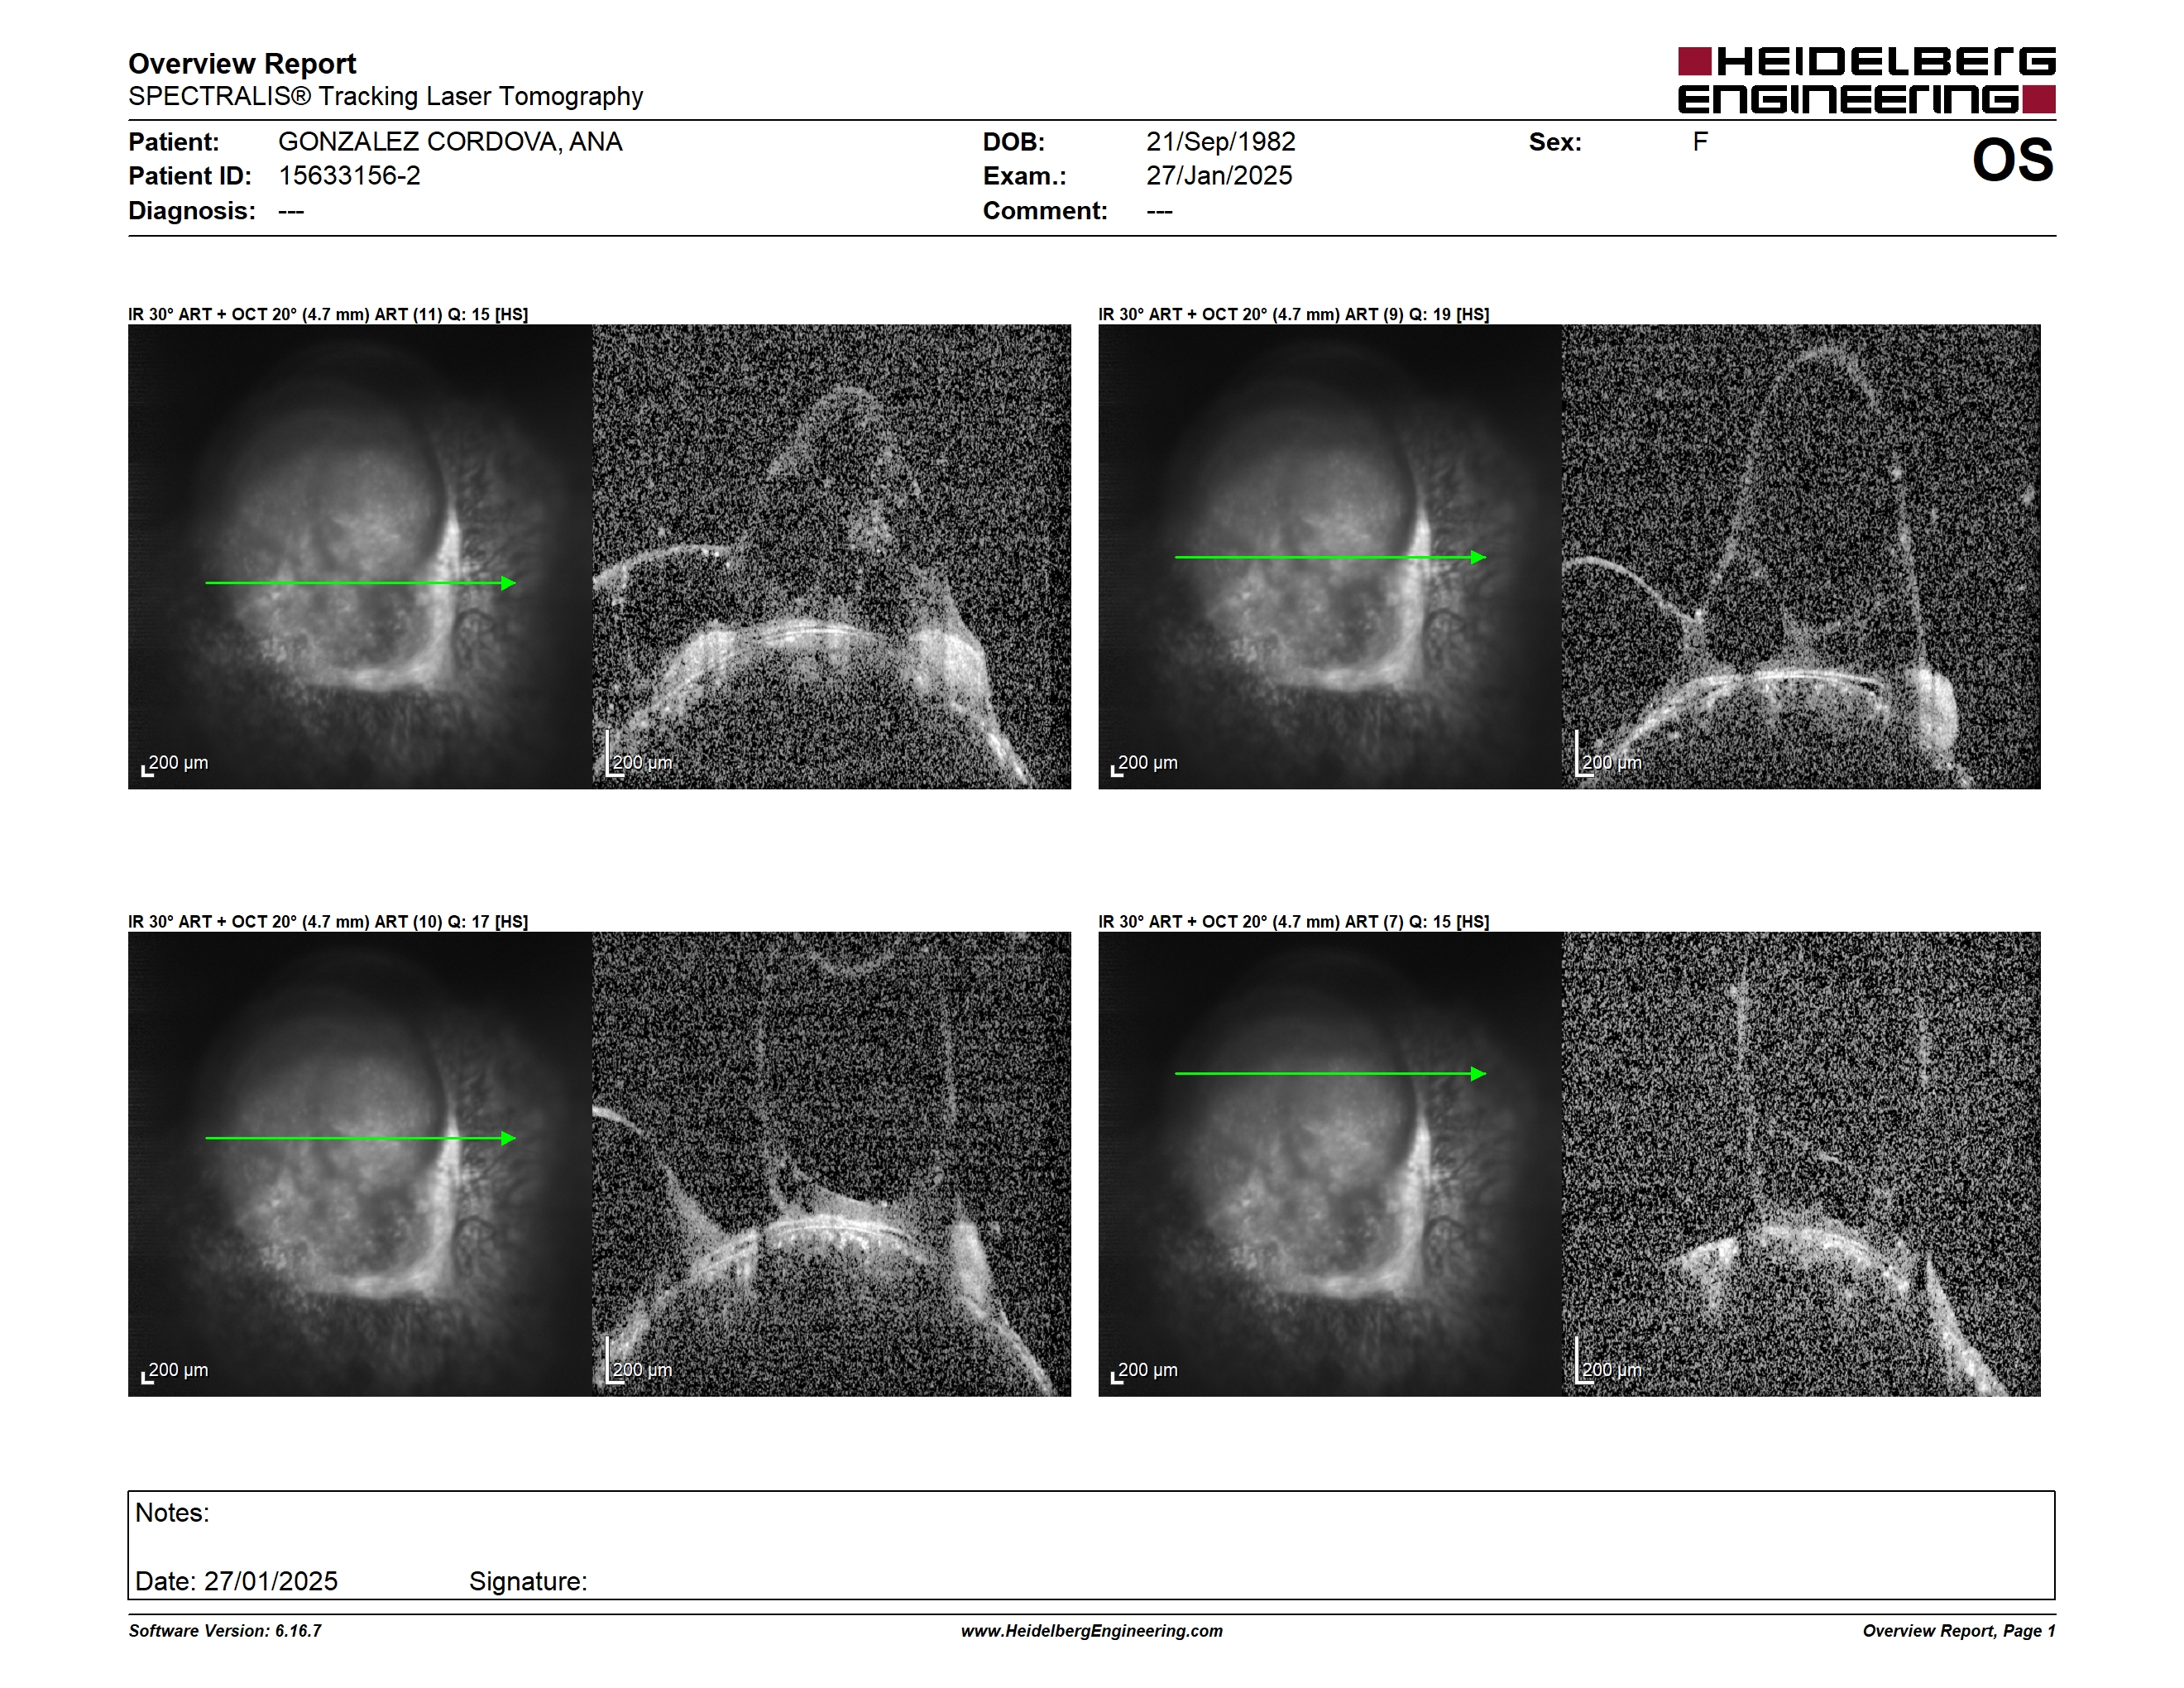Click the OCT B-scan for ART (7)
The height and width of the screenshot is (1688, 2184).
(x=1802, y=1165)
